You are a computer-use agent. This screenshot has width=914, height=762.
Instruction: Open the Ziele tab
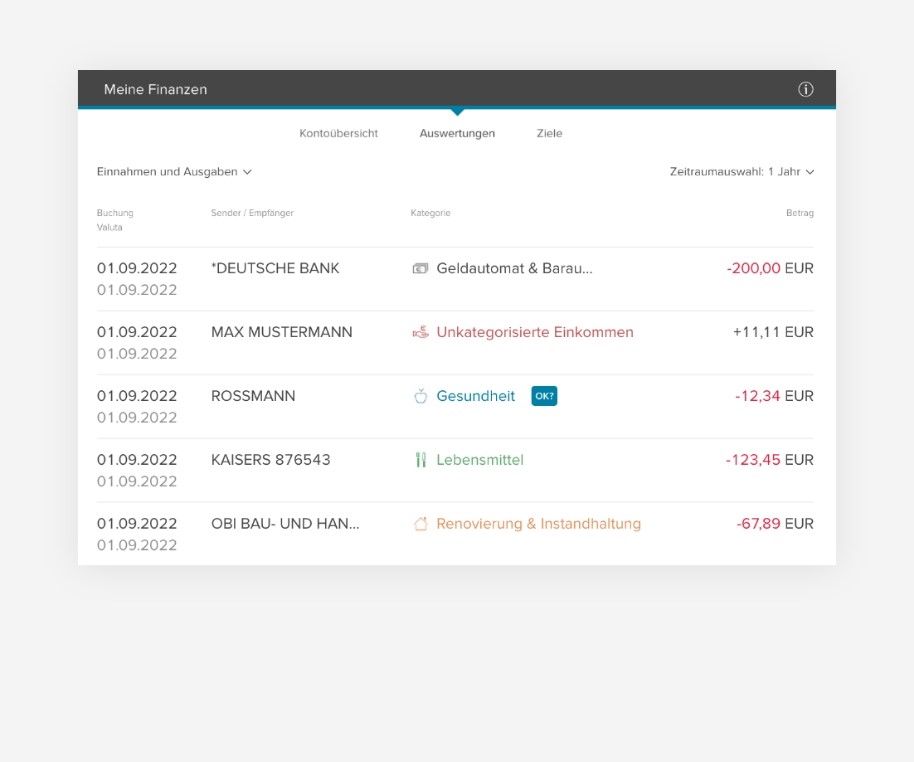(x=549, y=133)
